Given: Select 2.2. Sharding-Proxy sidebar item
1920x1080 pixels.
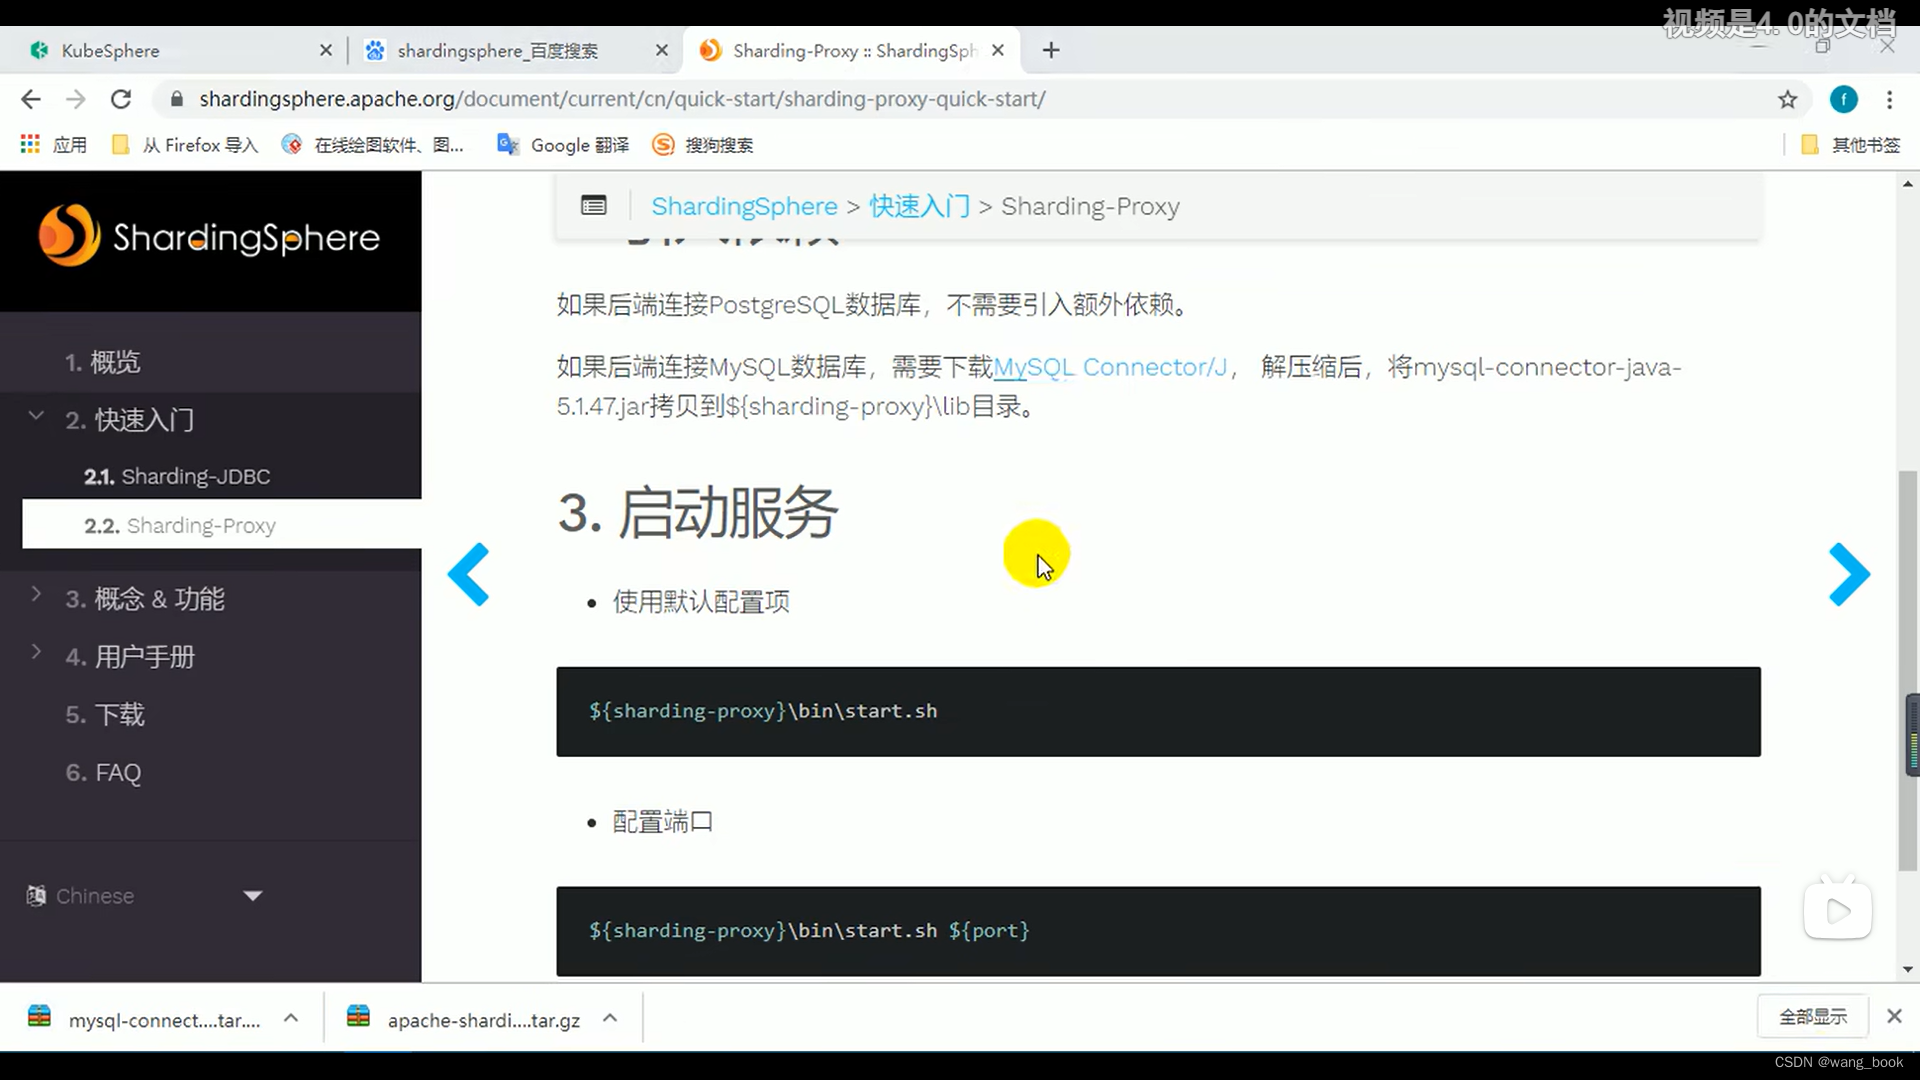Looking at the screenshot, I should tap(222, 525).
